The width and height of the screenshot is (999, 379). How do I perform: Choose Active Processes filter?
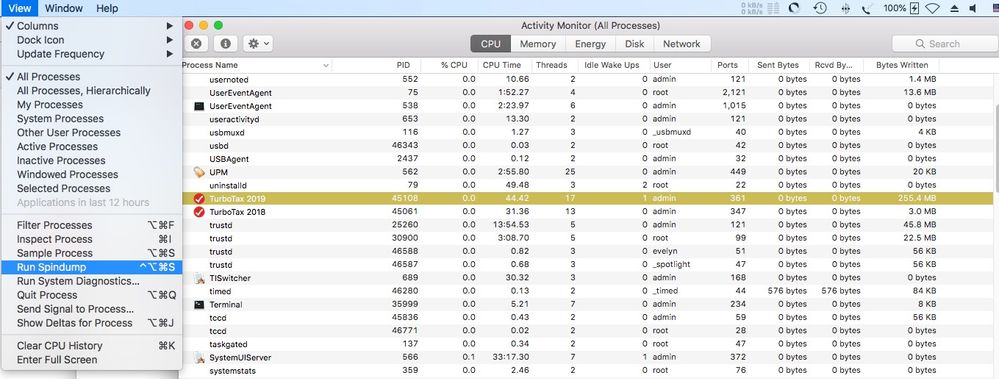(91, 147)
